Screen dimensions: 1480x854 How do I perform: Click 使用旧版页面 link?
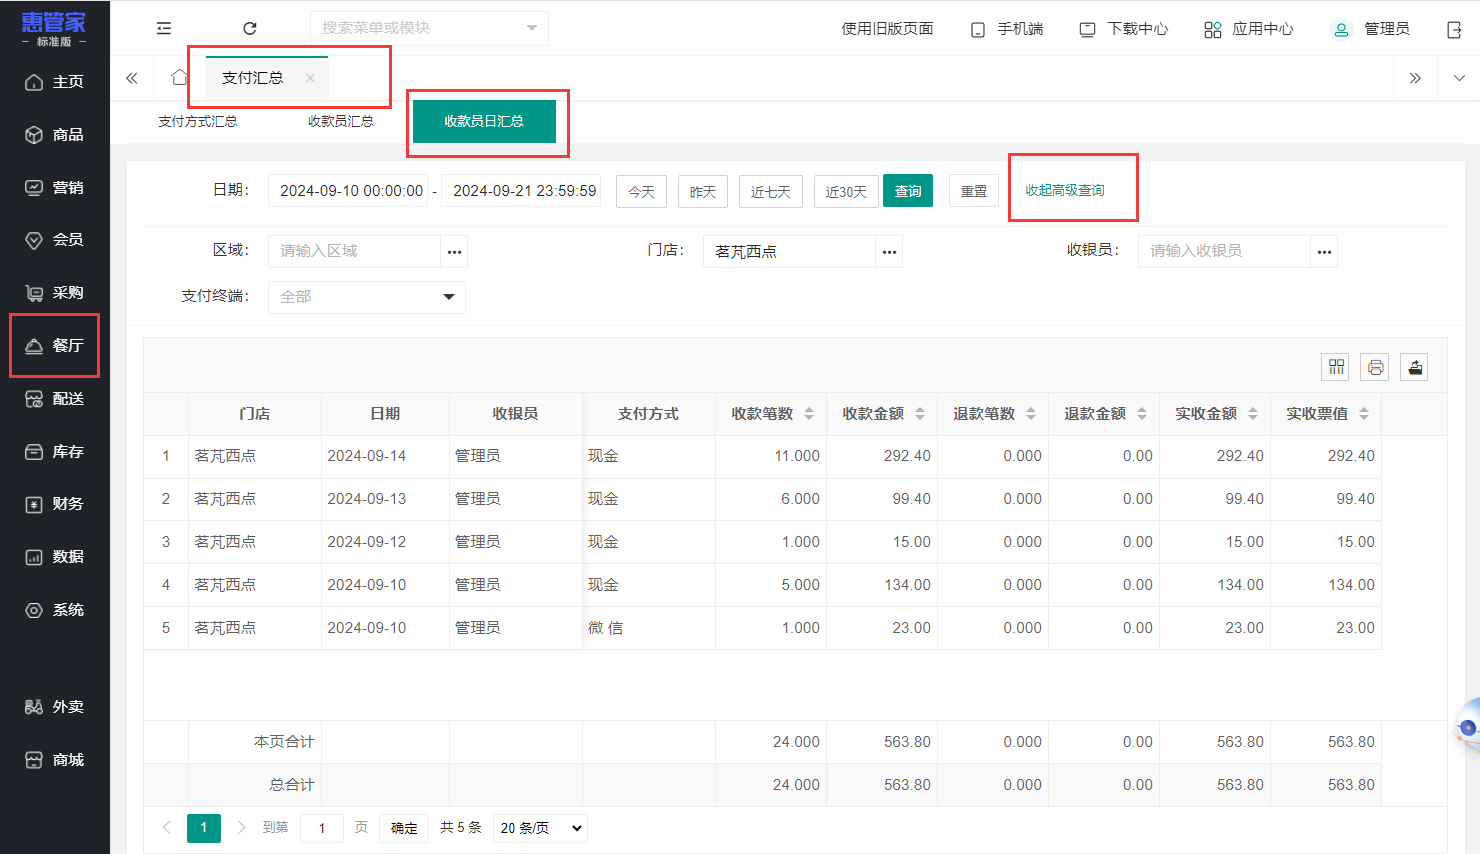[887, 29]
